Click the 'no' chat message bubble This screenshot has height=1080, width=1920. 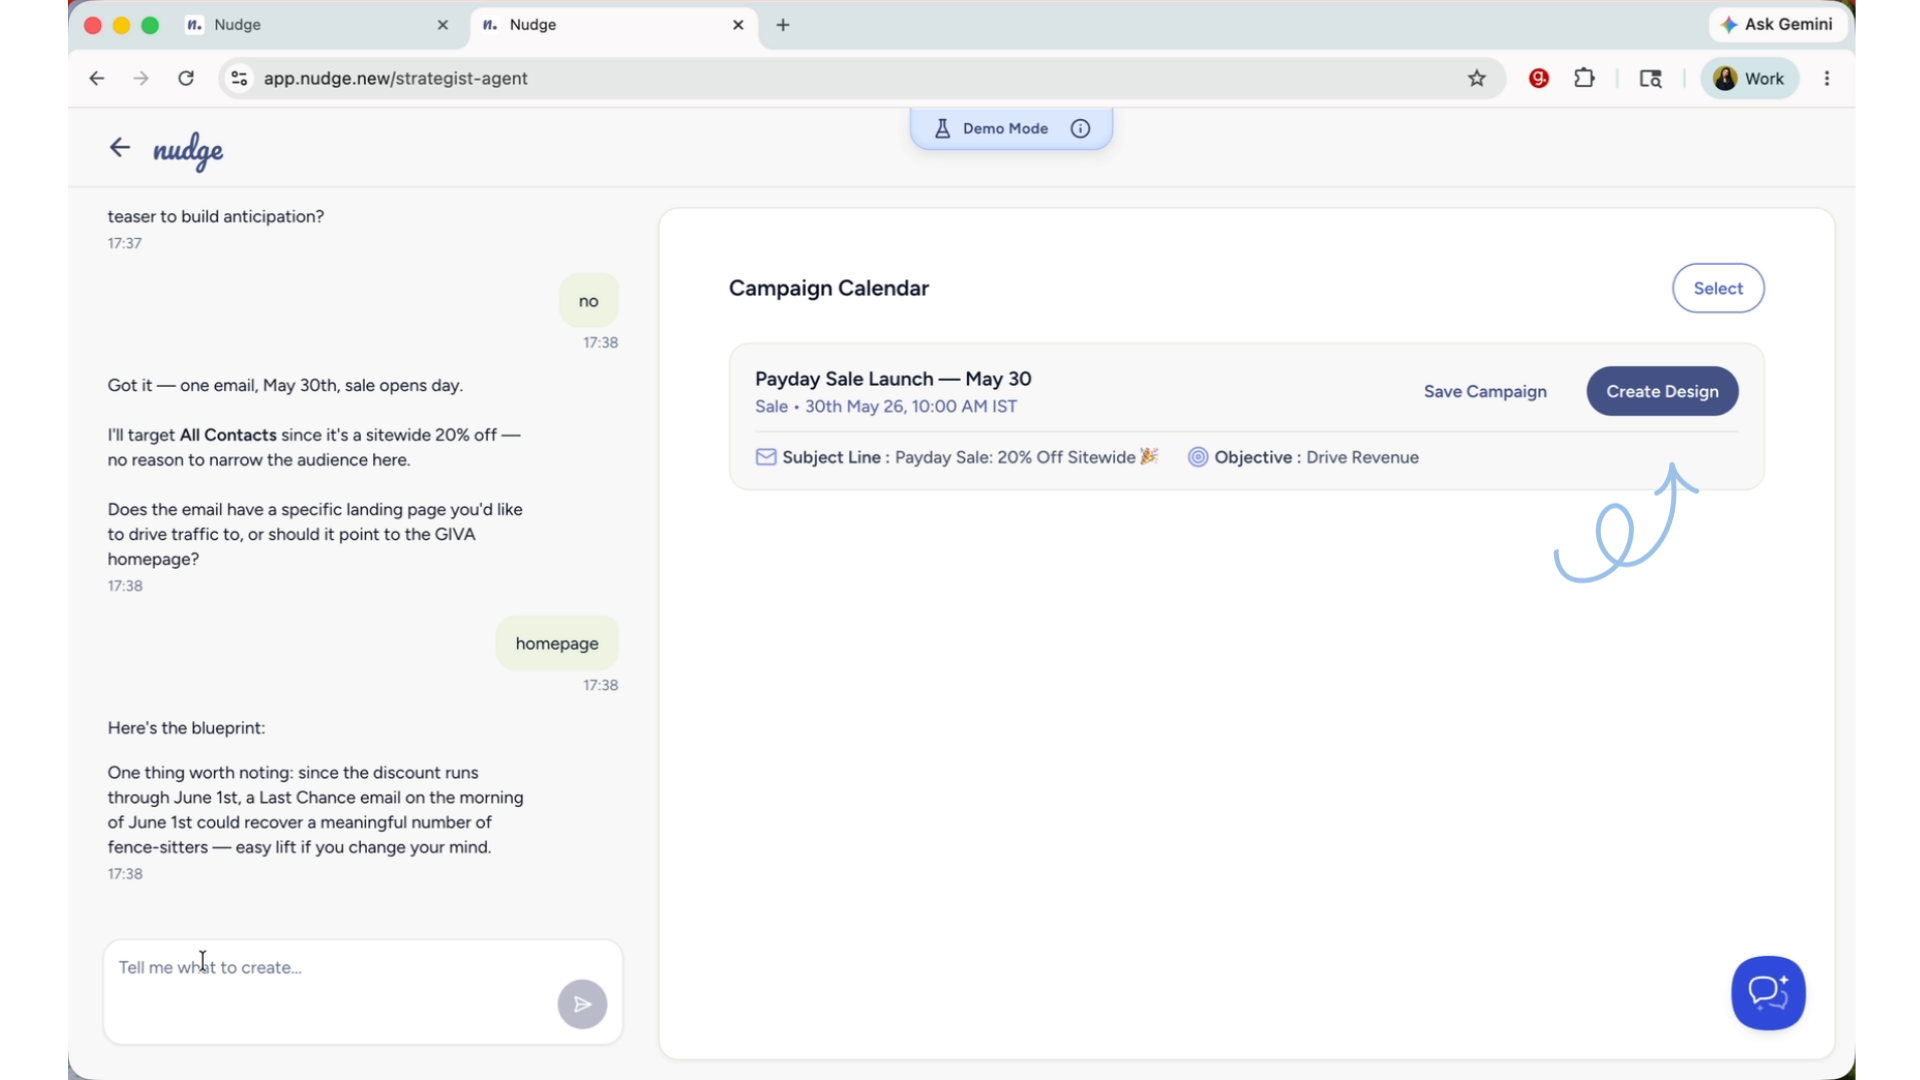point(588,301)
